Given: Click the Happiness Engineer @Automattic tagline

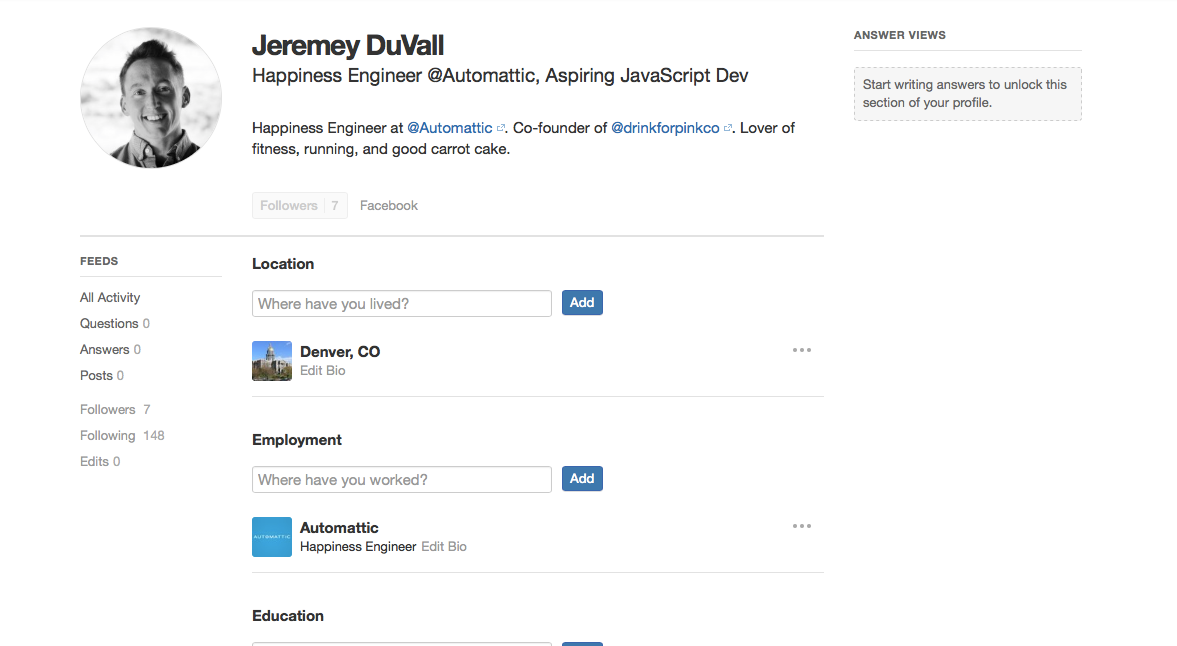Looking at the screenshot, I should click(x=500, y=76).
